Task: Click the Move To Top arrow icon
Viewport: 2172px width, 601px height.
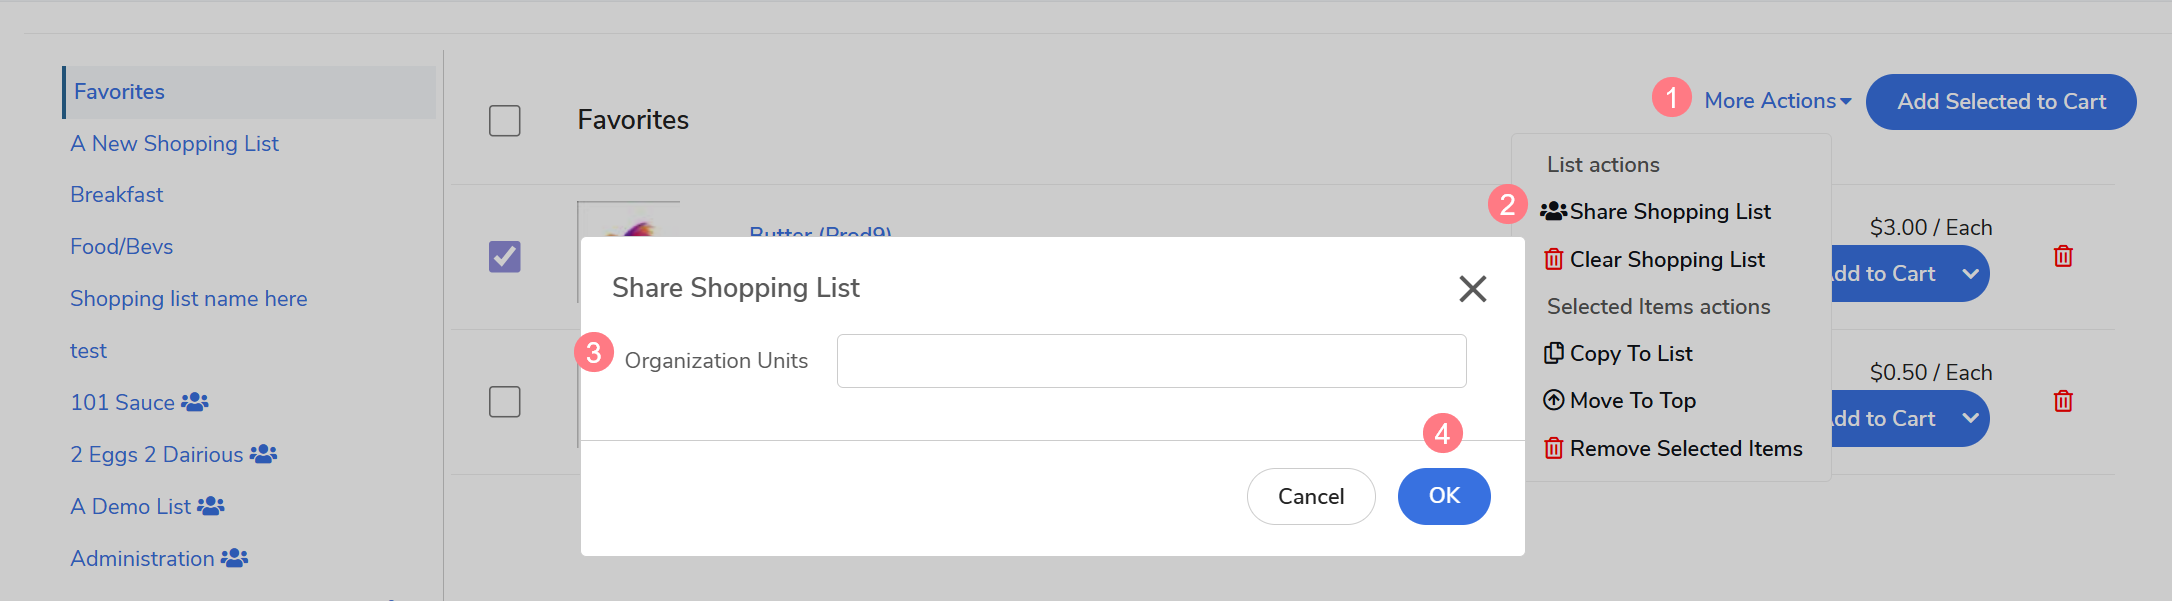Action: (1553, 400)
